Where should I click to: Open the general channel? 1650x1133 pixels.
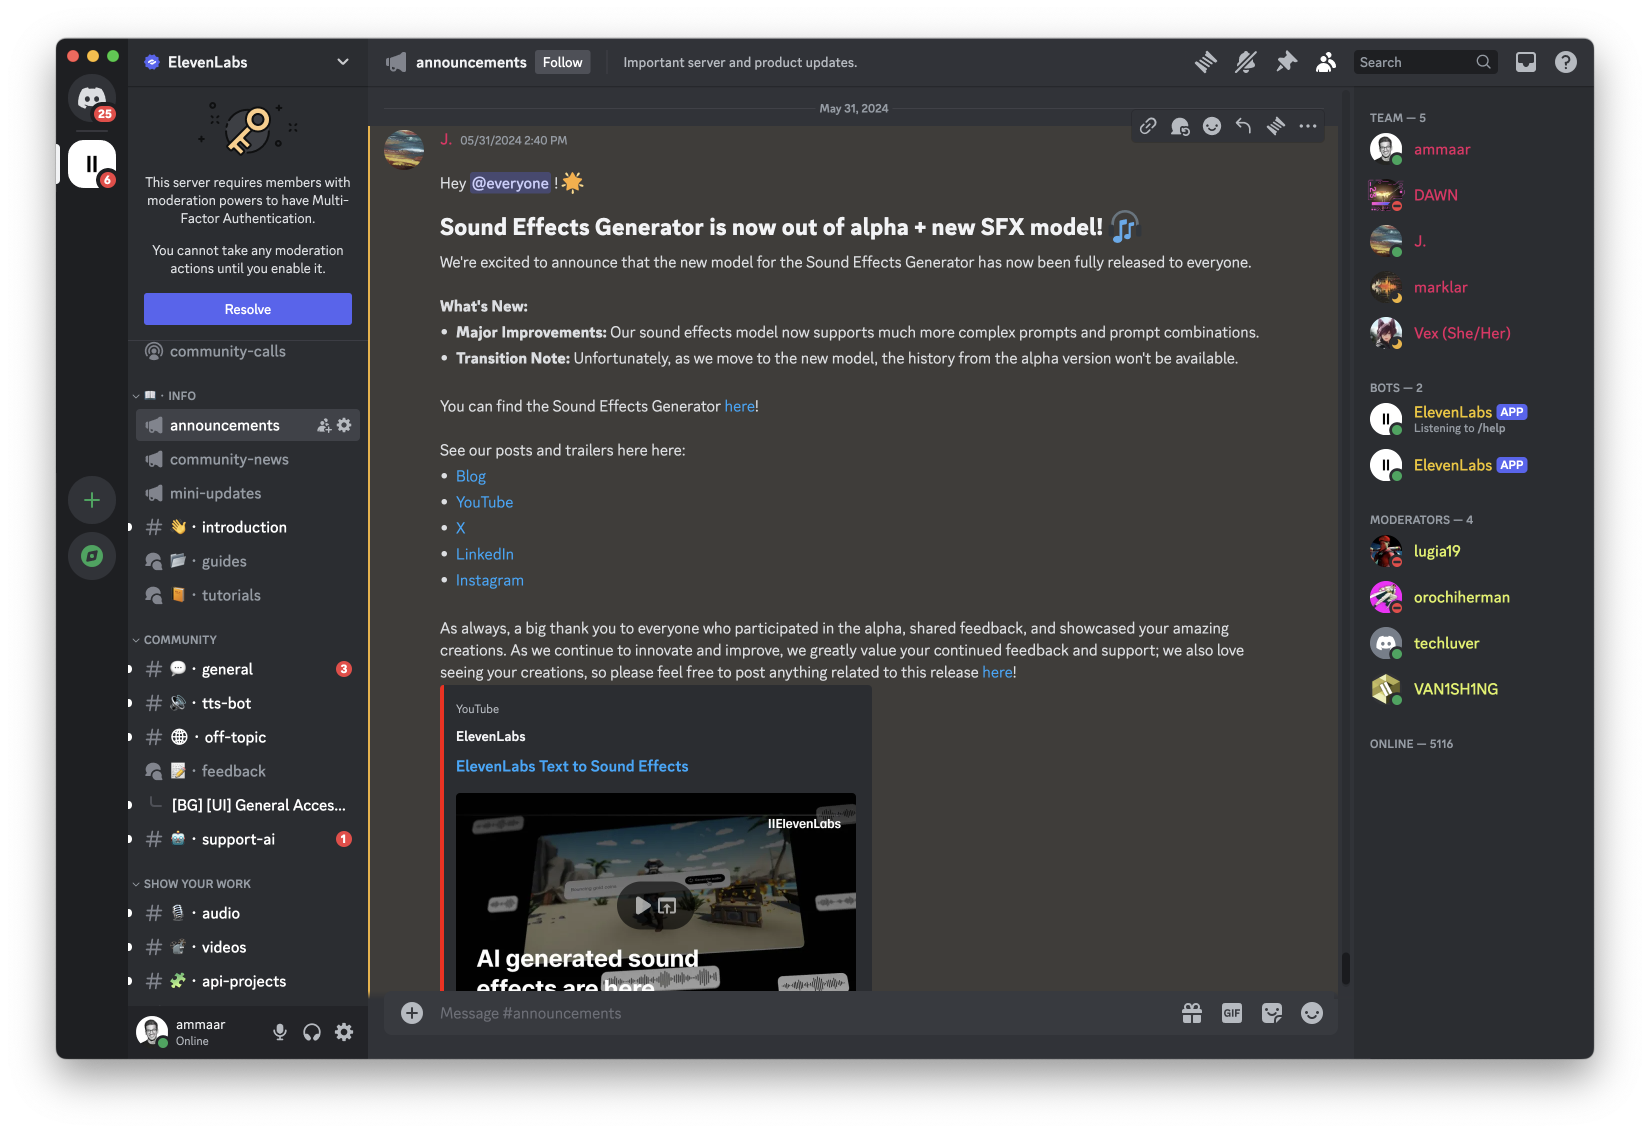point(248,670)
